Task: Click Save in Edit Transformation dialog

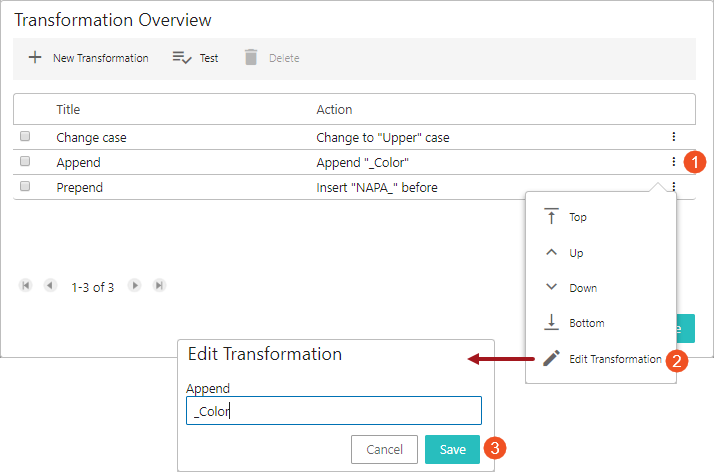Action: pos(452,449)
